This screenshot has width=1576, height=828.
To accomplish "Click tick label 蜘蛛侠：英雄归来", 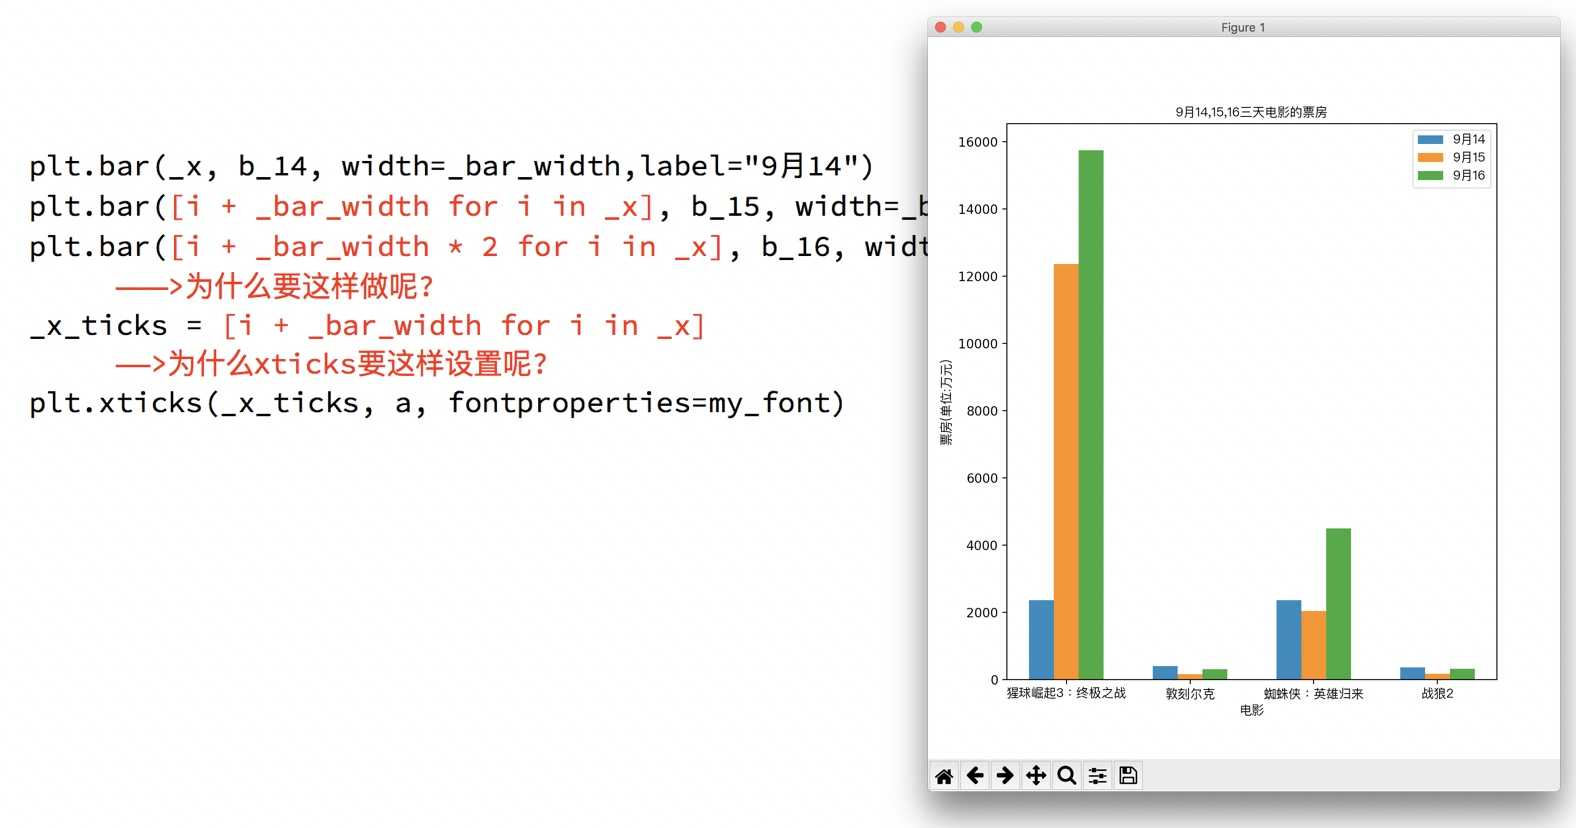I will (1313, 693).
